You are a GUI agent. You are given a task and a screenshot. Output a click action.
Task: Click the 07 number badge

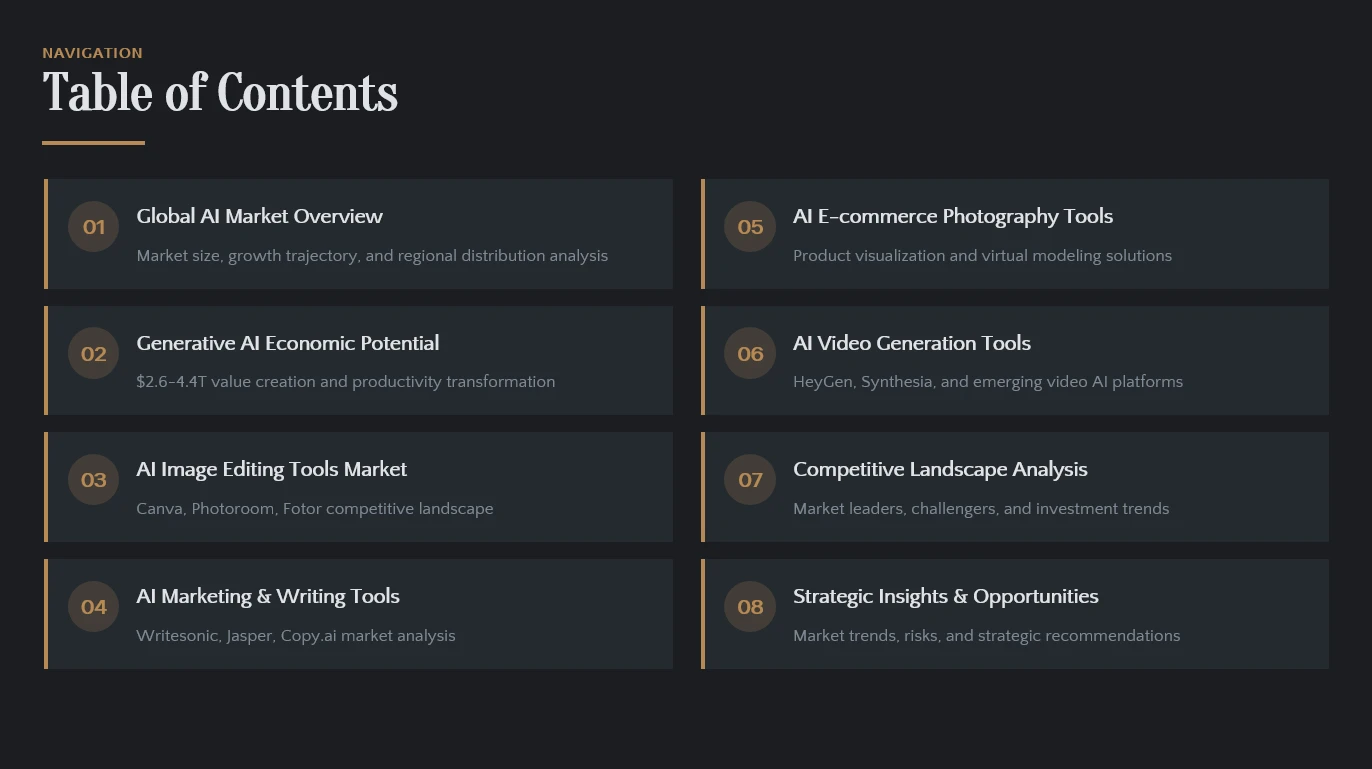coord(750,480)
